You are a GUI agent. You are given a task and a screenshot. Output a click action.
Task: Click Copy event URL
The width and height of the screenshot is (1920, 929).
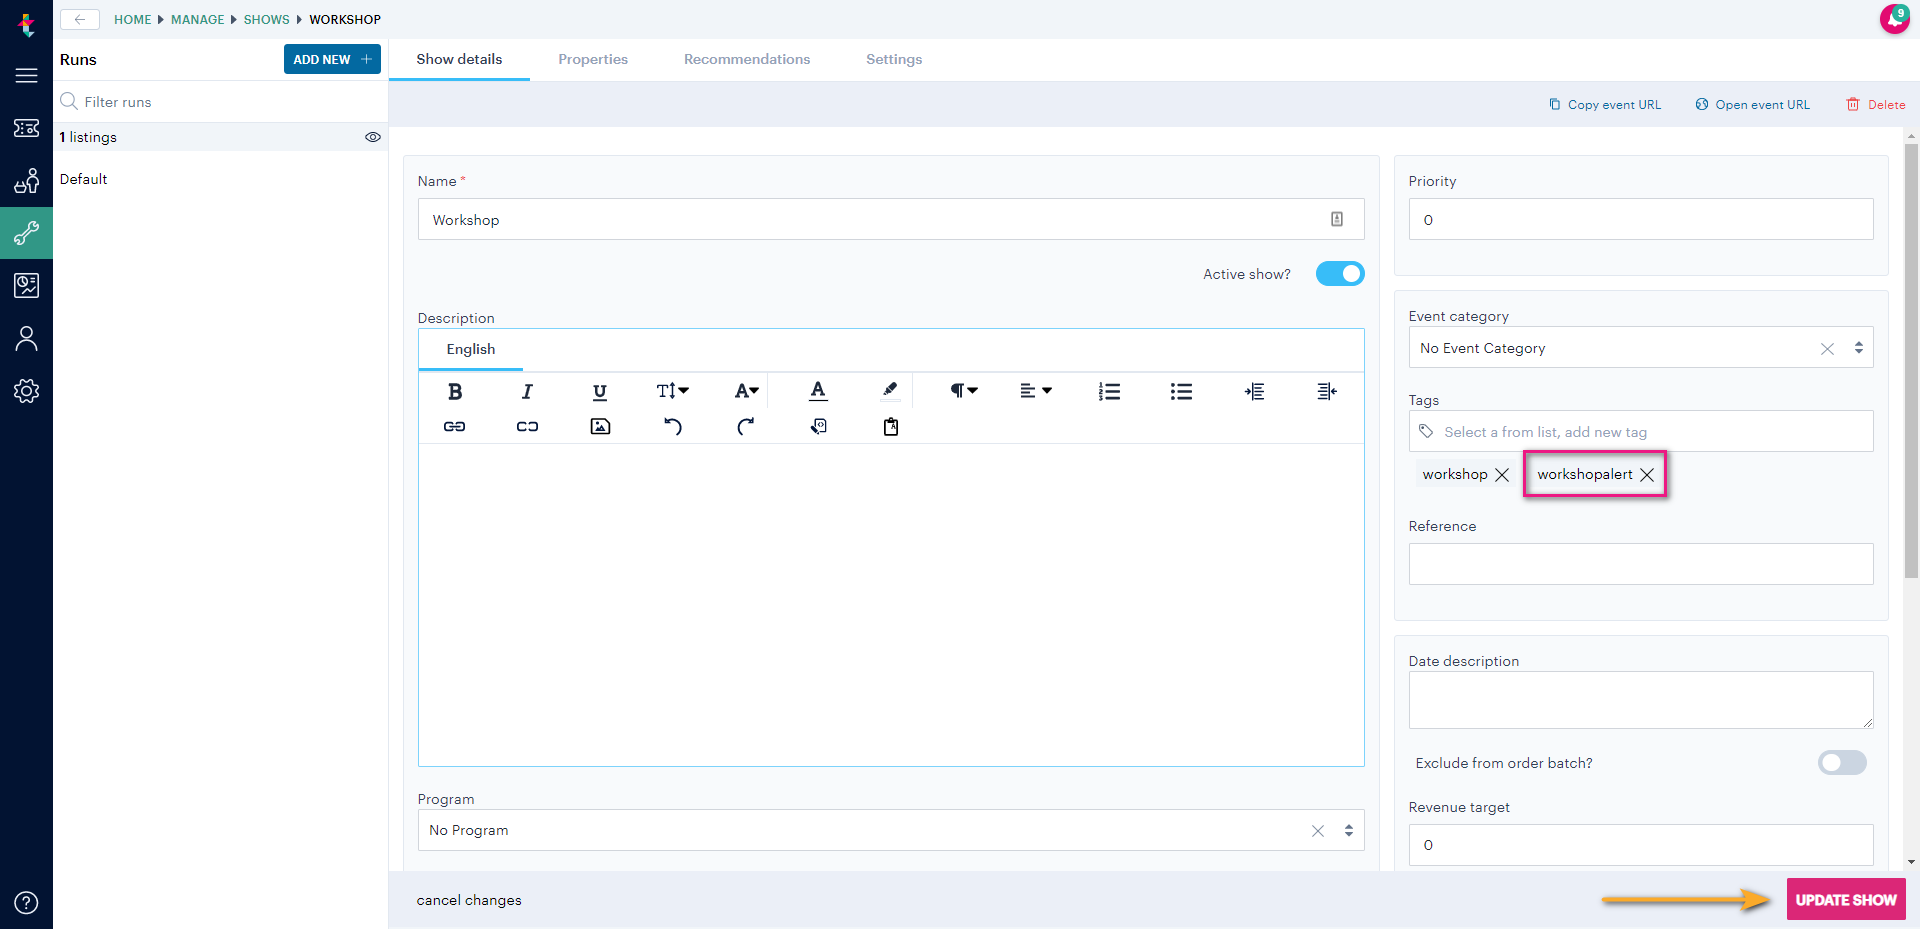(x=1605, y=104)
